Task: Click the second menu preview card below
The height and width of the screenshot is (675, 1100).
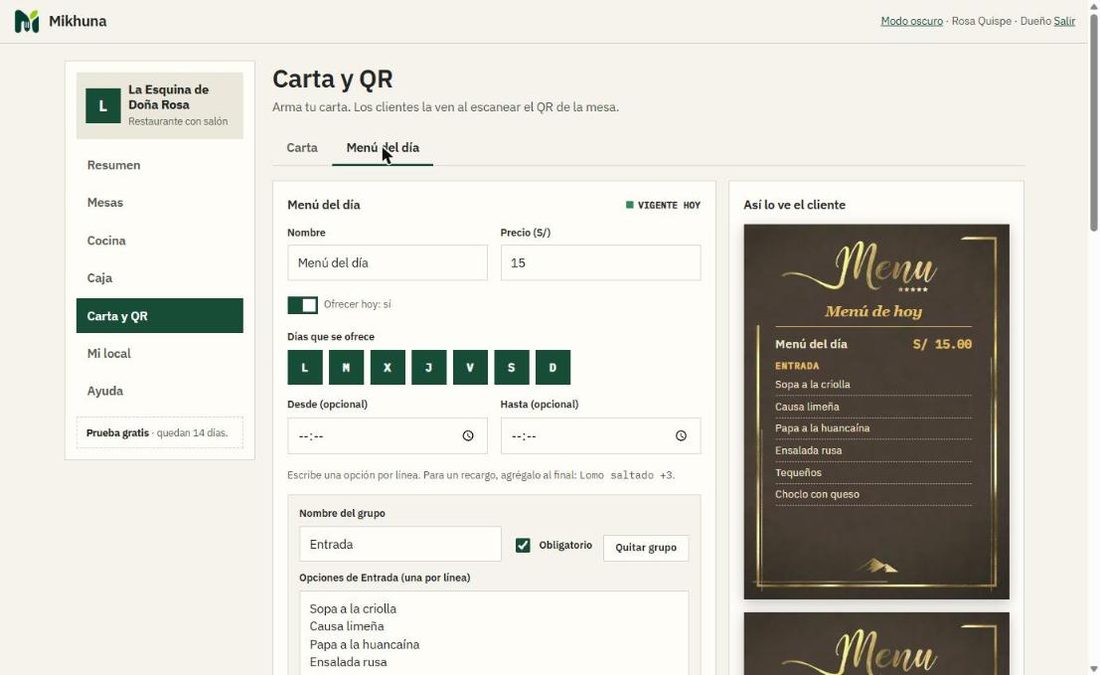Action: coord(876,643)
